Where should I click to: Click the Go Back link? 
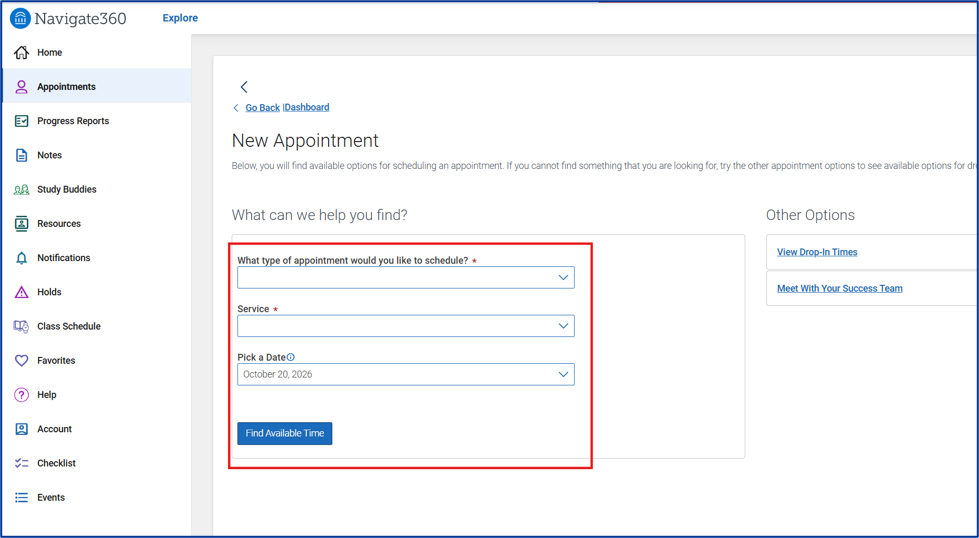tap(262, 108)
